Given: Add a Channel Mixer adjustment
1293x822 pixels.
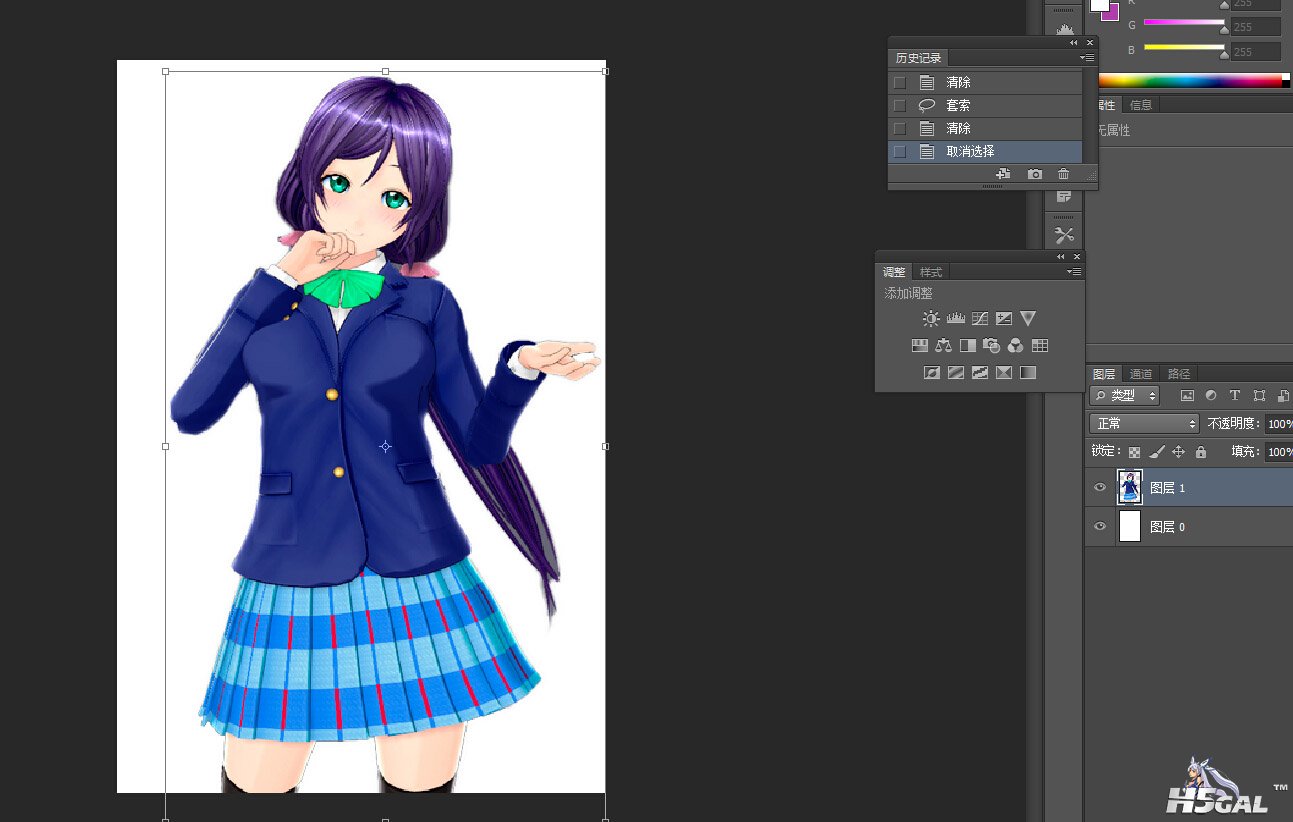Looking at the screenshot, I should (x=1016, y=346).
